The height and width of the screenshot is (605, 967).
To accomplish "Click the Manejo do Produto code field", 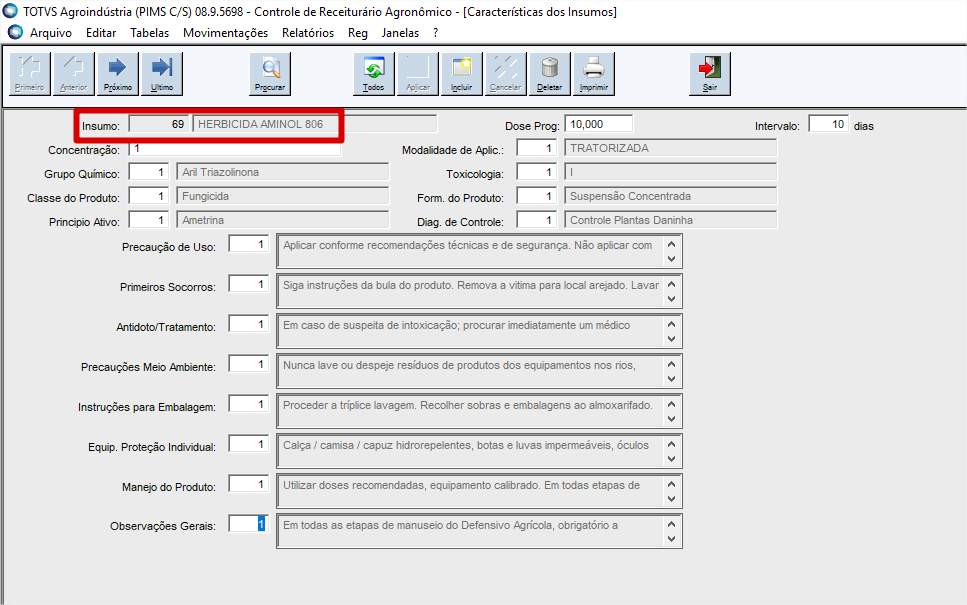I will (x=249, y=485).
